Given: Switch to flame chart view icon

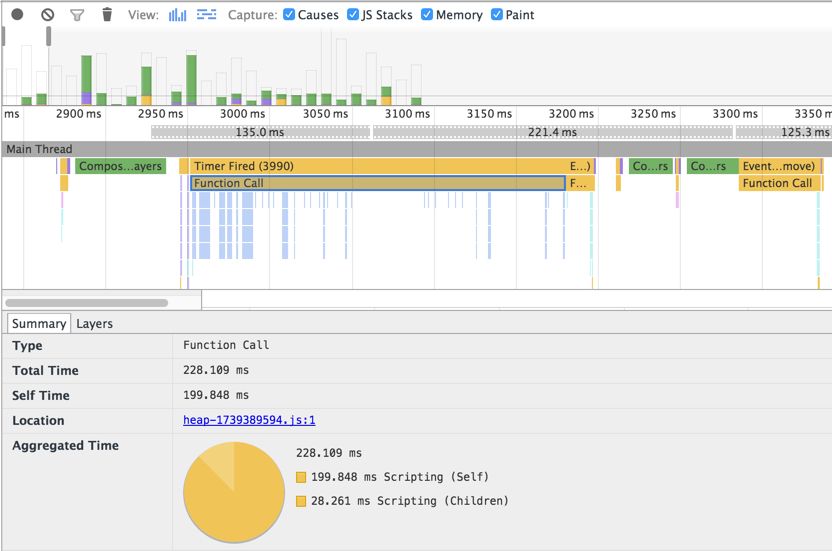Looking at the screenshot, I should (206, 14).
